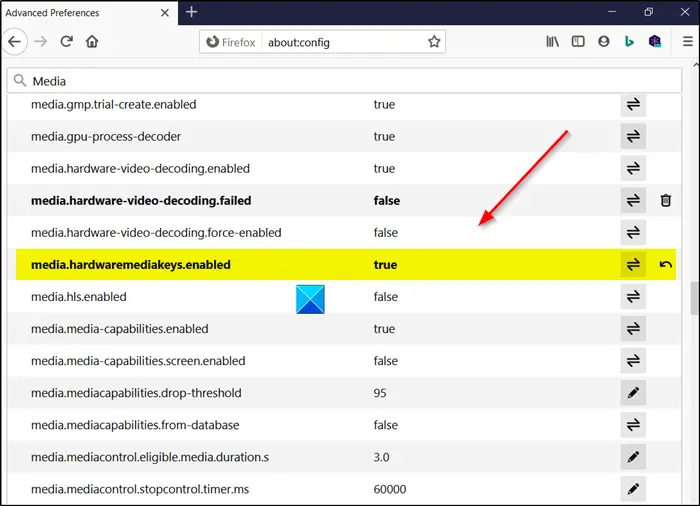The image size is (700, 506).
Task: Open the purple extension icon in toolbar
Action: click(655, 42)
